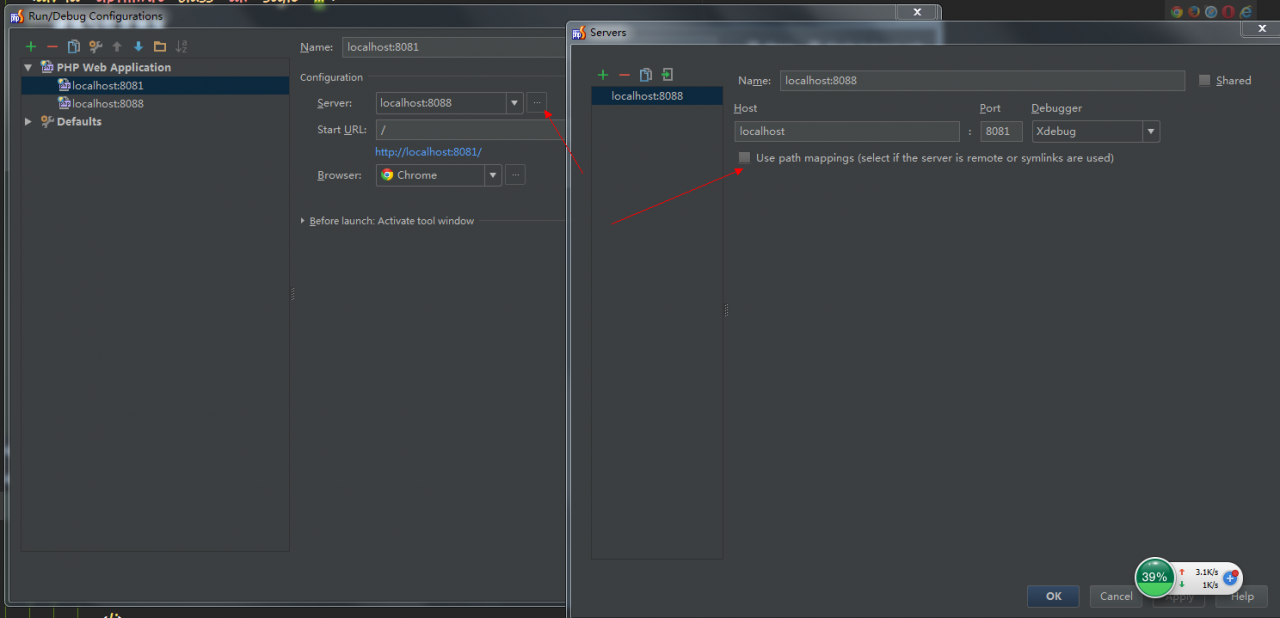Remove configuration with red minus, Run/Debug window
Screen dimensions: 1280x618
tap(52, 46)
